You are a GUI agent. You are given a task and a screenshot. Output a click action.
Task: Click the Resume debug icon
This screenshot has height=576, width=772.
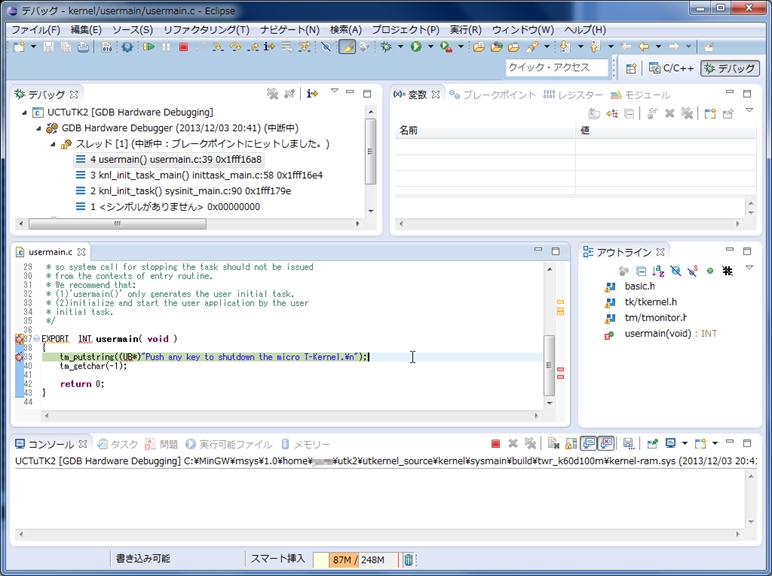[x=149, y=47]
